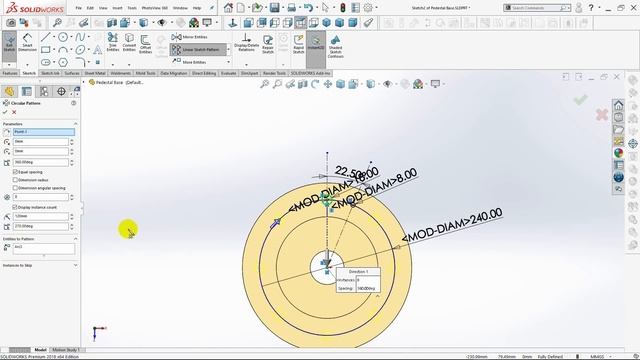The height and width of the screenshot is (360, 640).
Task: Click Move Entities
Action: tap(189, 62)
